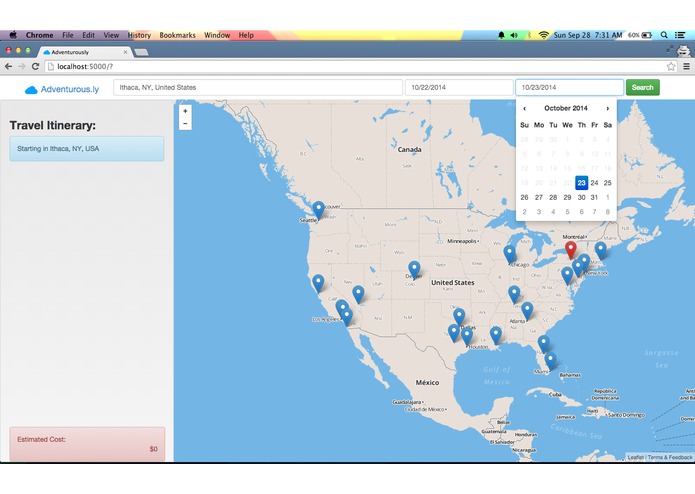
Task: Reload the page in Chrome
Action: point(35,66)
